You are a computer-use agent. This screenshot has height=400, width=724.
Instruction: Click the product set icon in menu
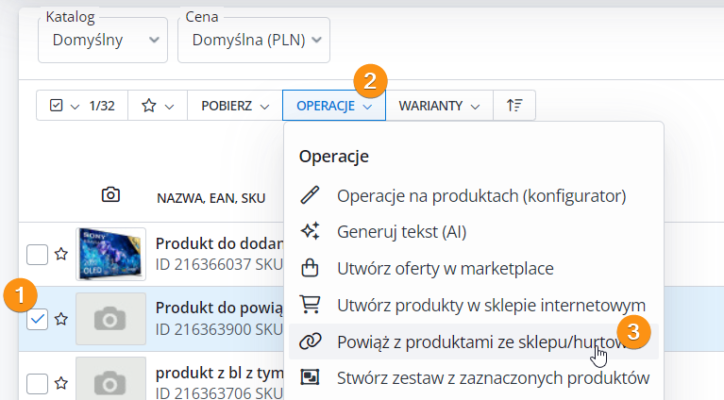click(310, 378)
